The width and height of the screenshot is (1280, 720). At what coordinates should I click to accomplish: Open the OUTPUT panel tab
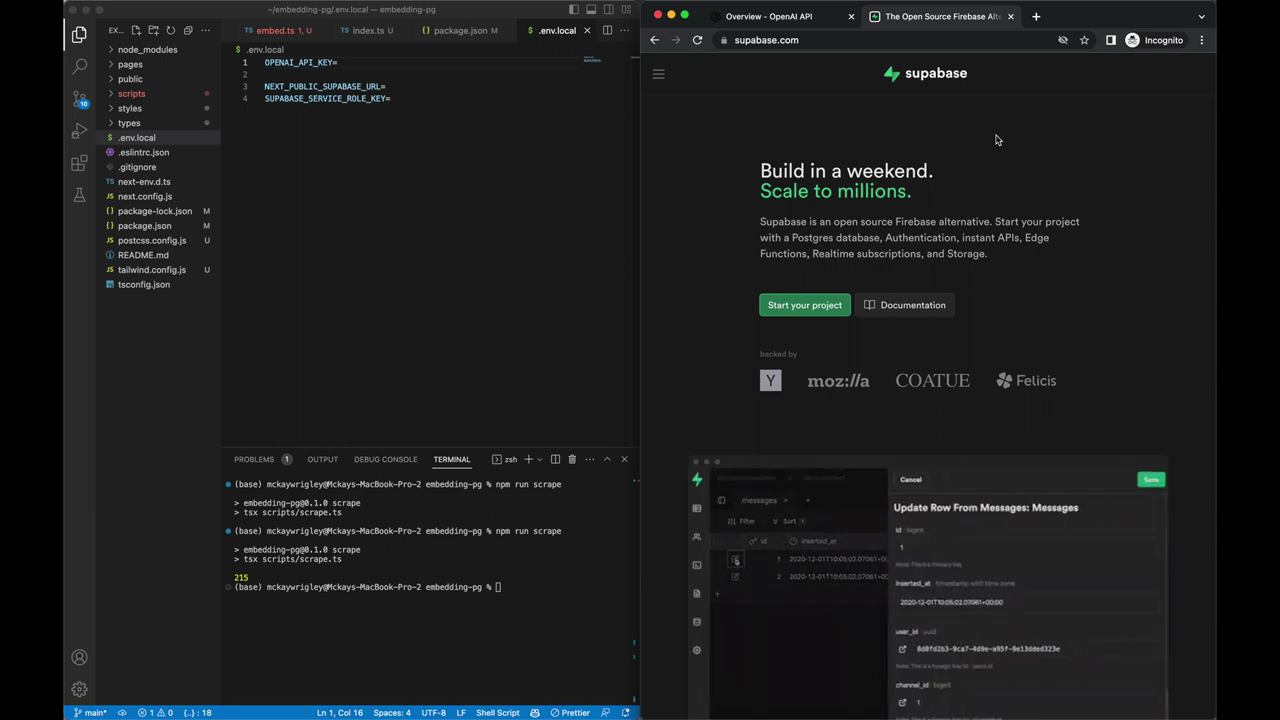click(x=322, y=459)
